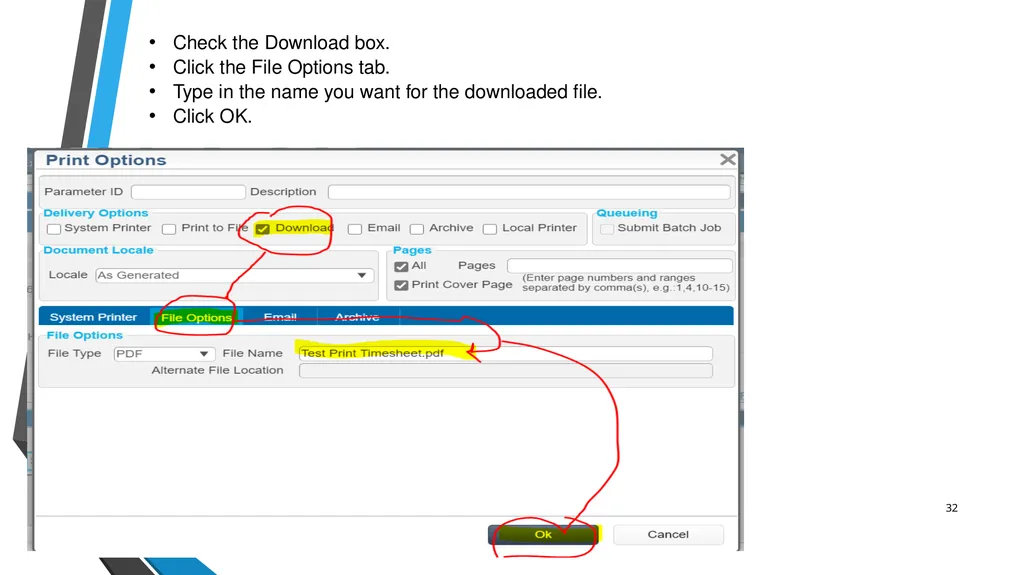Focus the File Name input field
The height and width of the screenshot is (575, 1024).
click(x=505, y=353)
